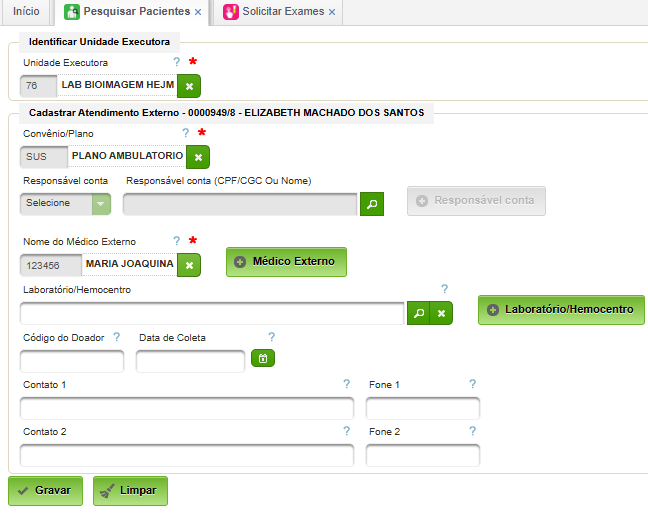
Task: Click the Gravar button
Action: click(x=45, y=491)
